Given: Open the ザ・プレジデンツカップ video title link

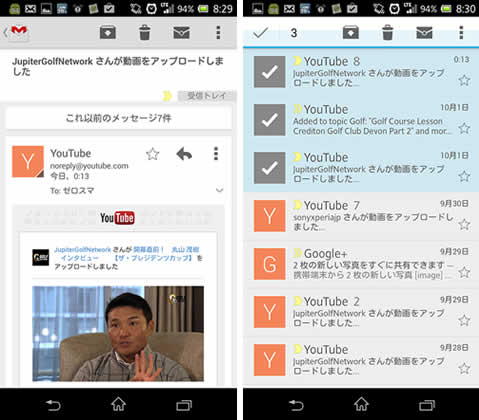Looking at the screenshot, I should 153,258.
